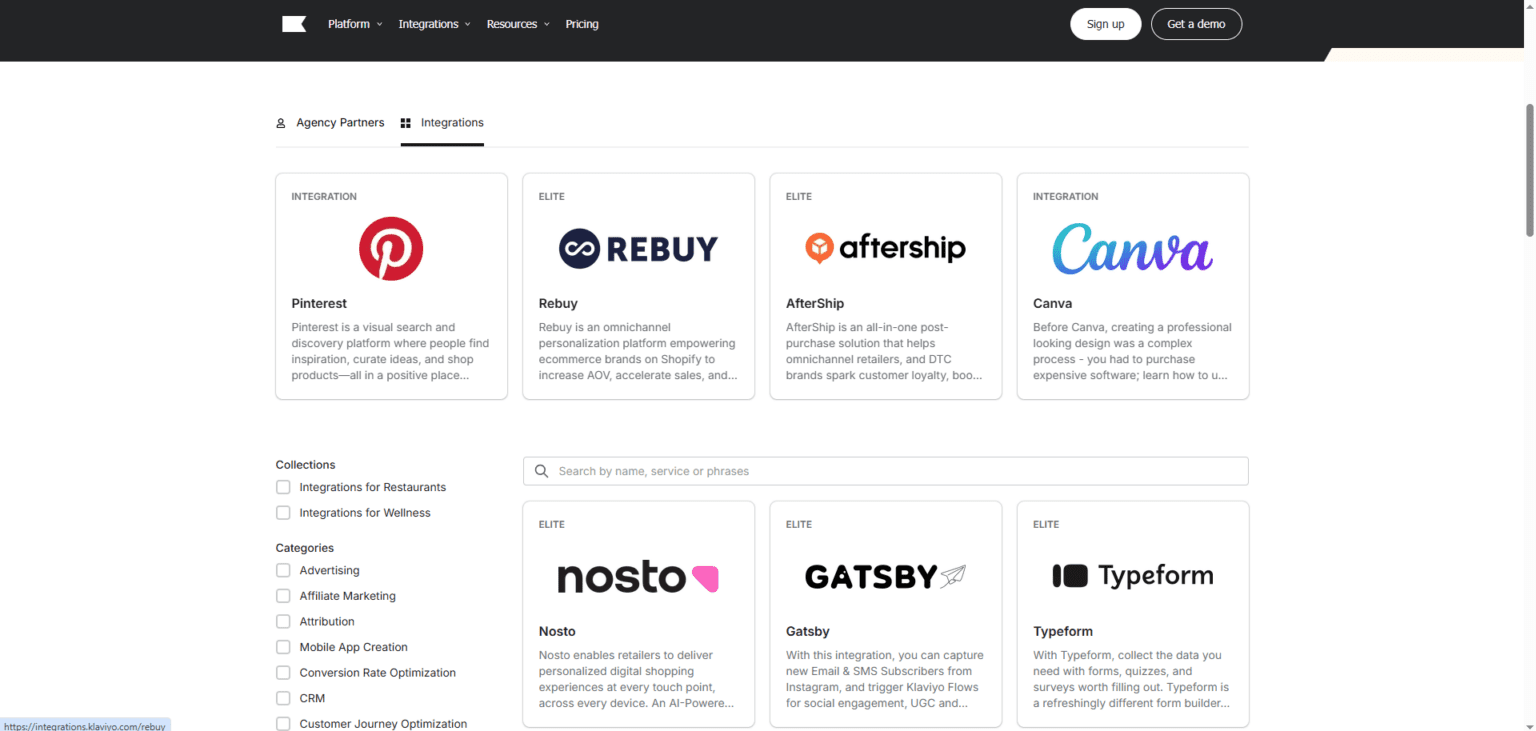Select the Integrations tab
The width and height of the screenshot is (1536, 731).
[x=452, y=122]
